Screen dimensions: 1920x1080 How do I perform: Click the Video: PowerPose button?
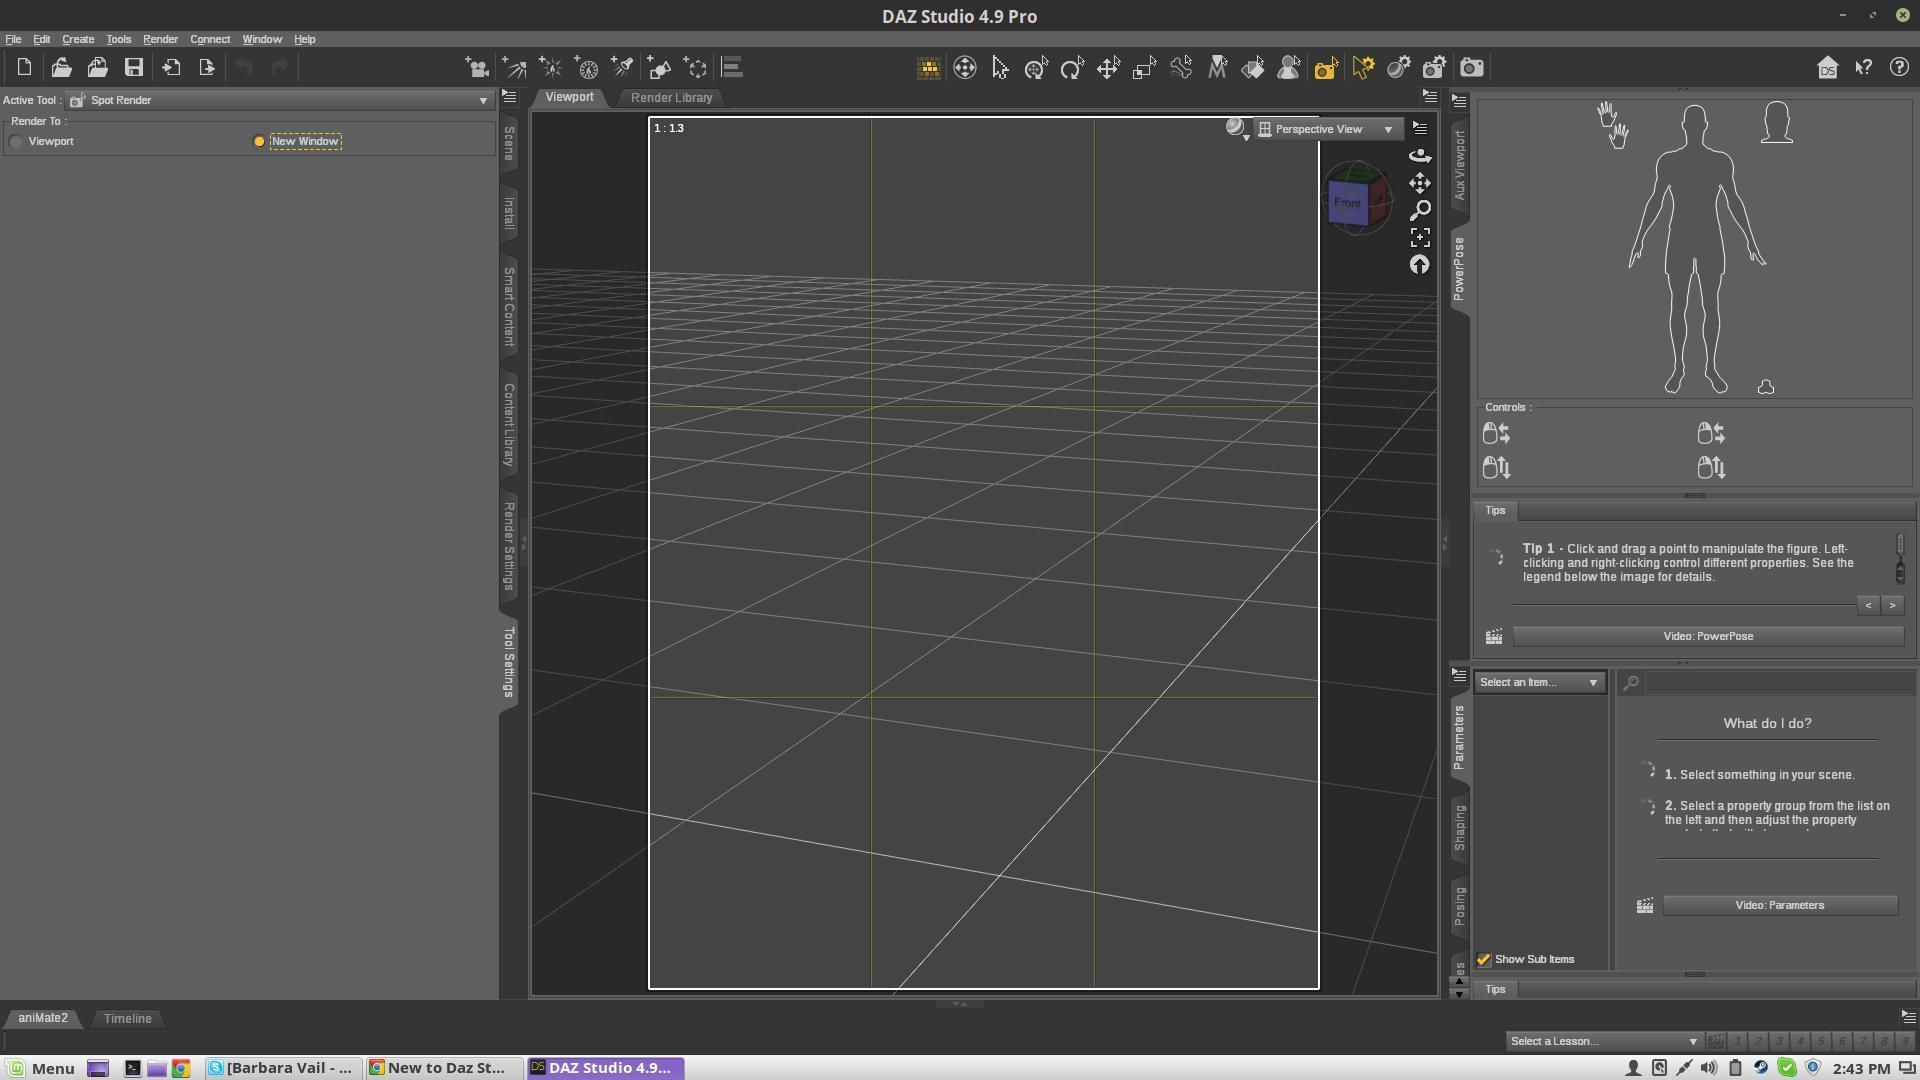(x=1707, y=637)
